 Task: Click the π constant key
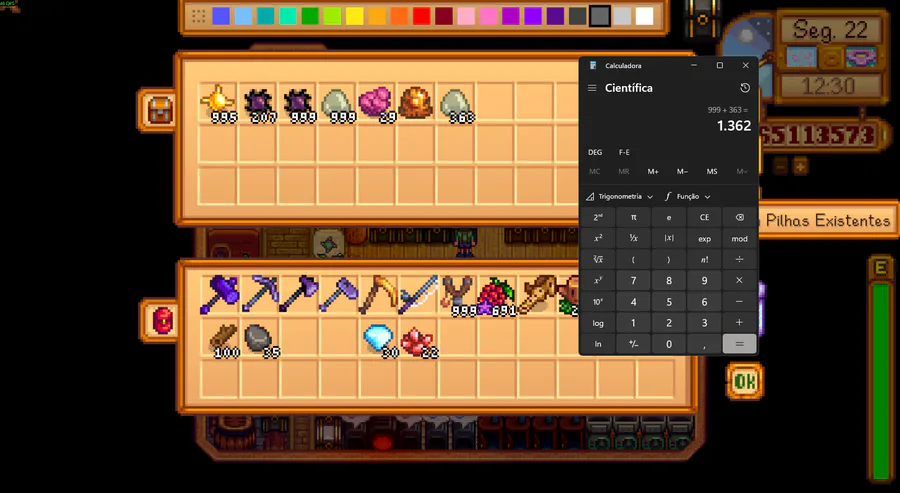[633, 218]
